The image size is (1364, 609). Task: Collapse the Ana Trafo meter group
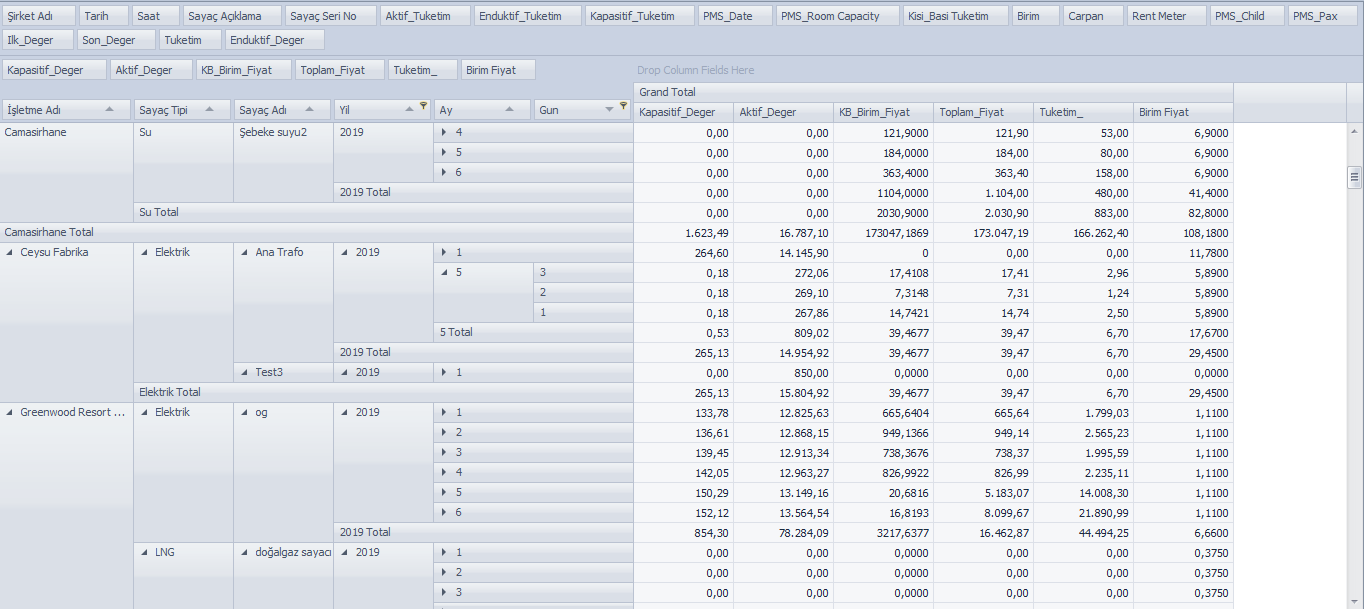point(245,252)
